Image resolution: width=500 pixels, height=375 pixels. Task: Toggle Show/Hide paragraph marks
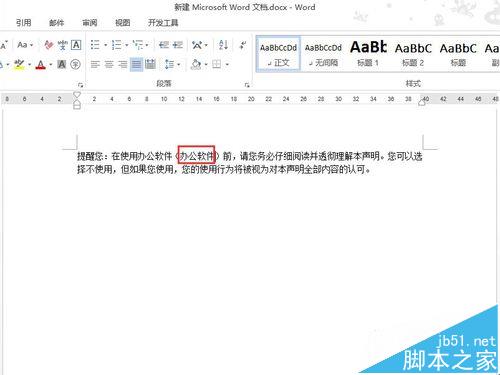pyautogui.click(x=243, y=45)
